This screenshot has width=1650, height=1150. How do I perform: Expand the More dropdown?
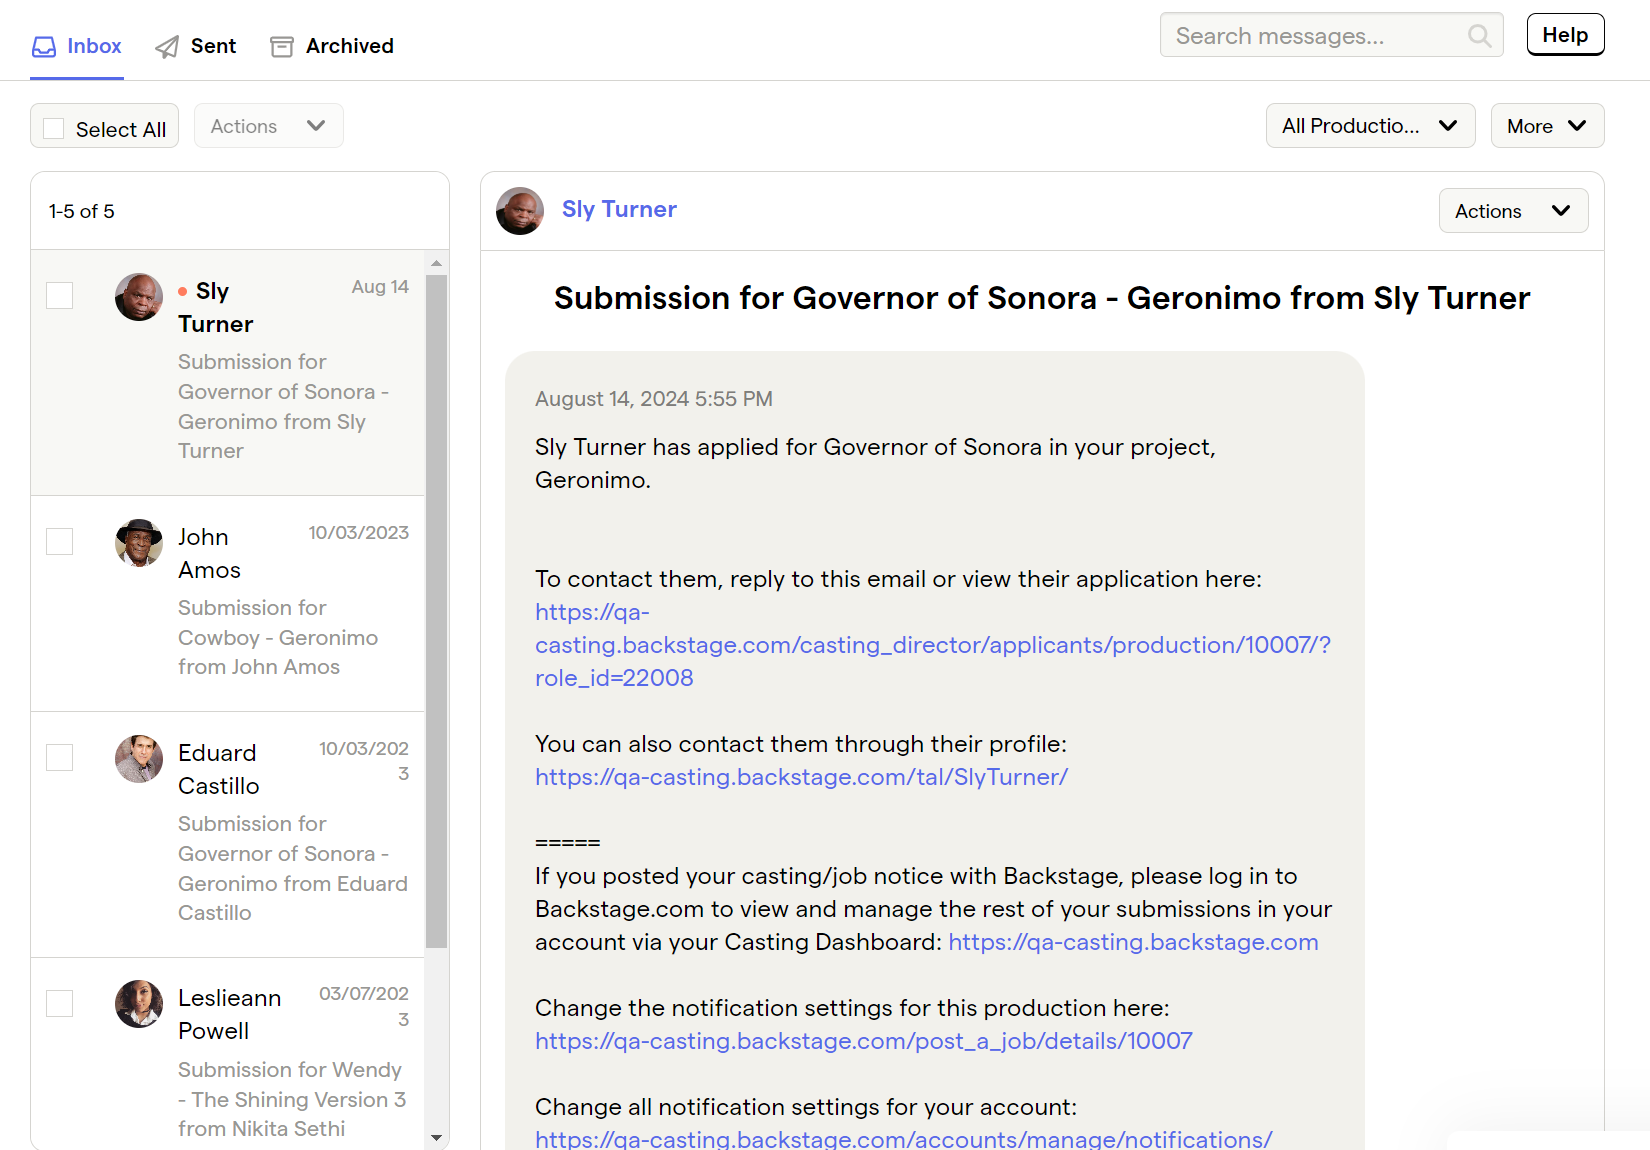point(1547,126)
